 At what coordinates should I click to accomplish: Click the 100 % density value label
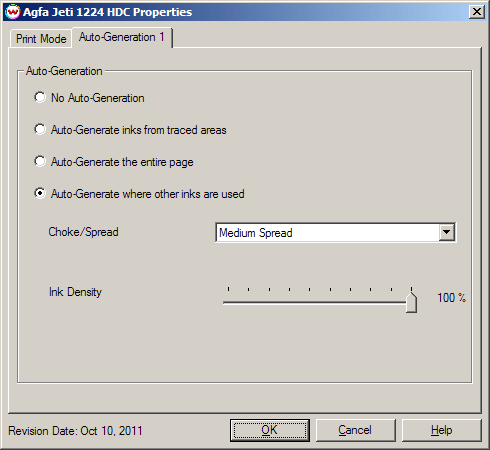[451, 298]
